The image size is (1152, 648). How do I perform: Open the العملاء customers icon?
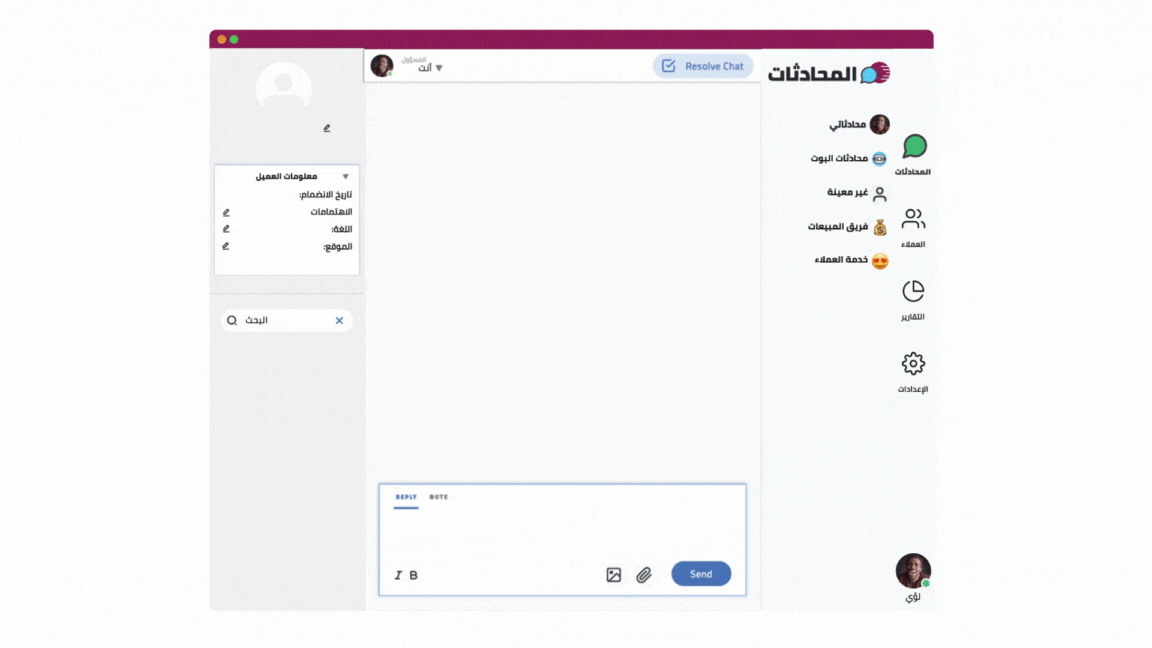click(913, 219)
